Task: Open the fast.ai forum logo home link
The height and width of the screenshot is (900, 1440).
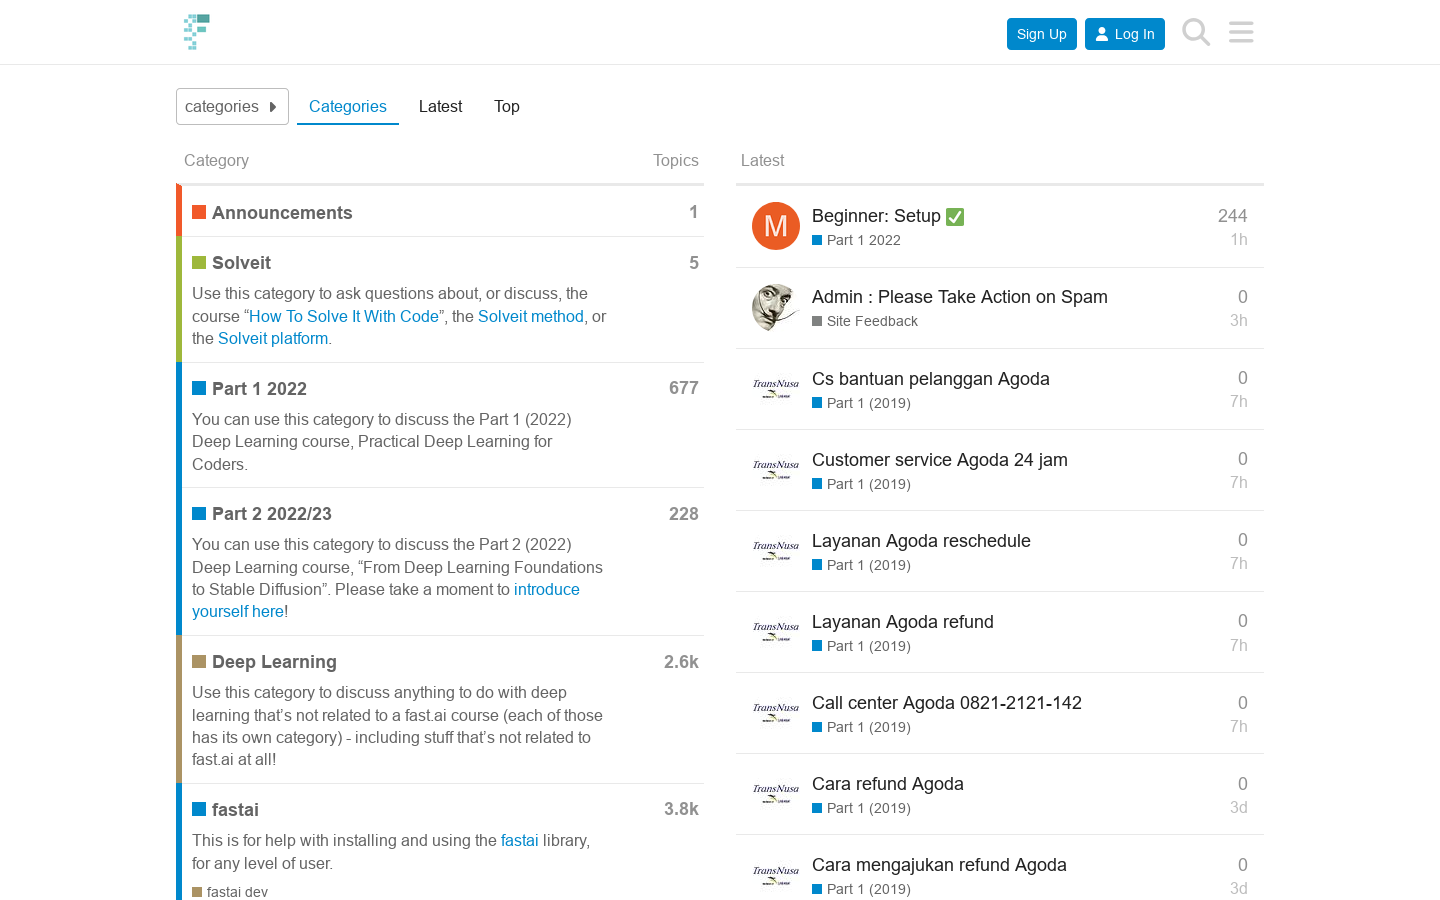Action: pyautogui.click(x=197, y=32)
